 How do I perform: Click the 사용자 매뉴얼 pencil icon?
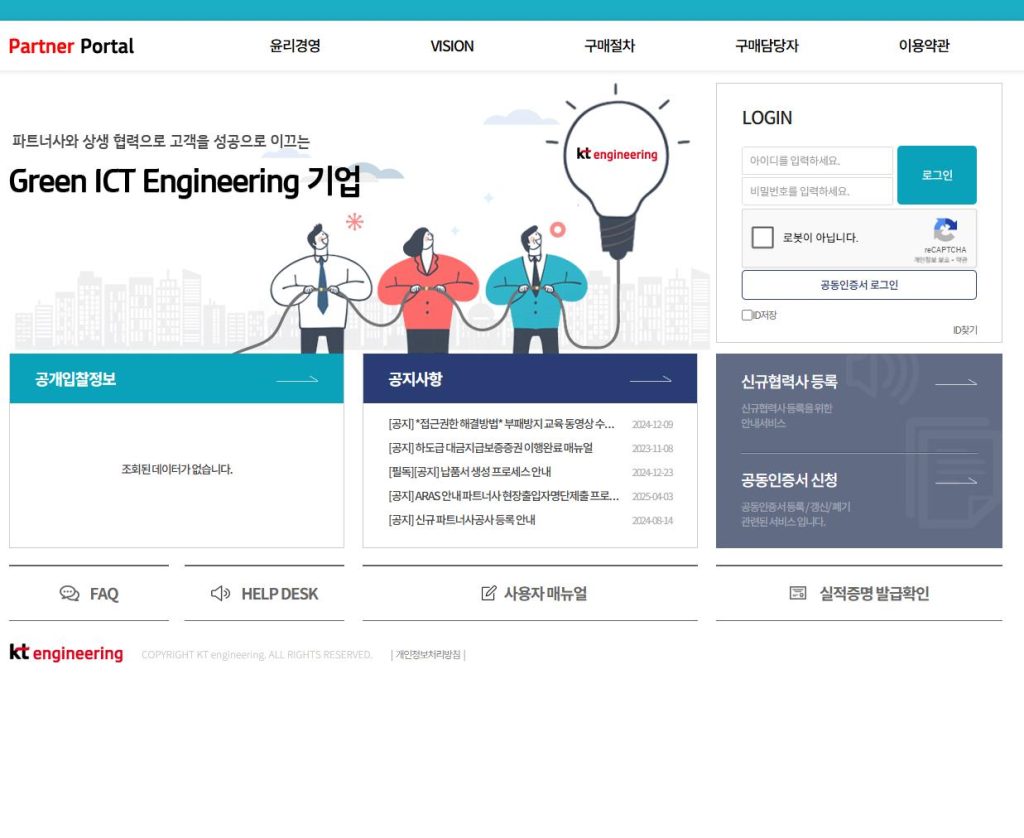click(x=488, y=594)
